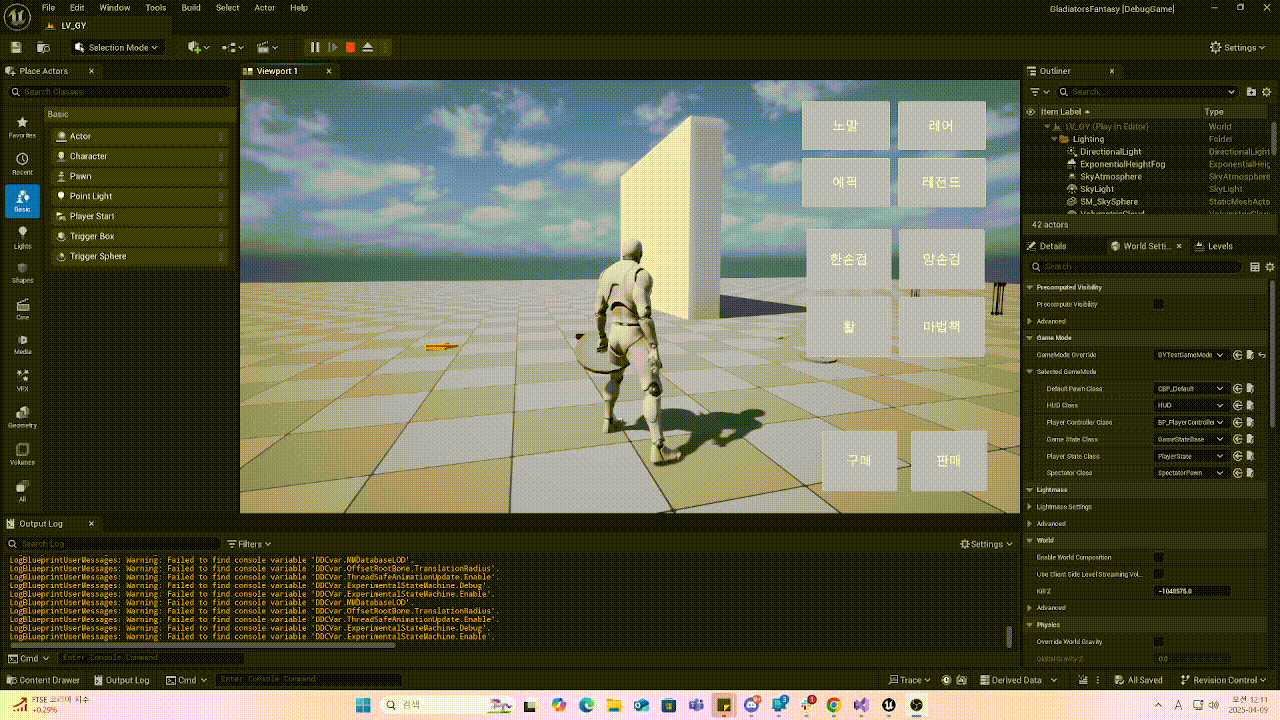
Task: Select Lights category in Place Actors
Action: (22, 237)
